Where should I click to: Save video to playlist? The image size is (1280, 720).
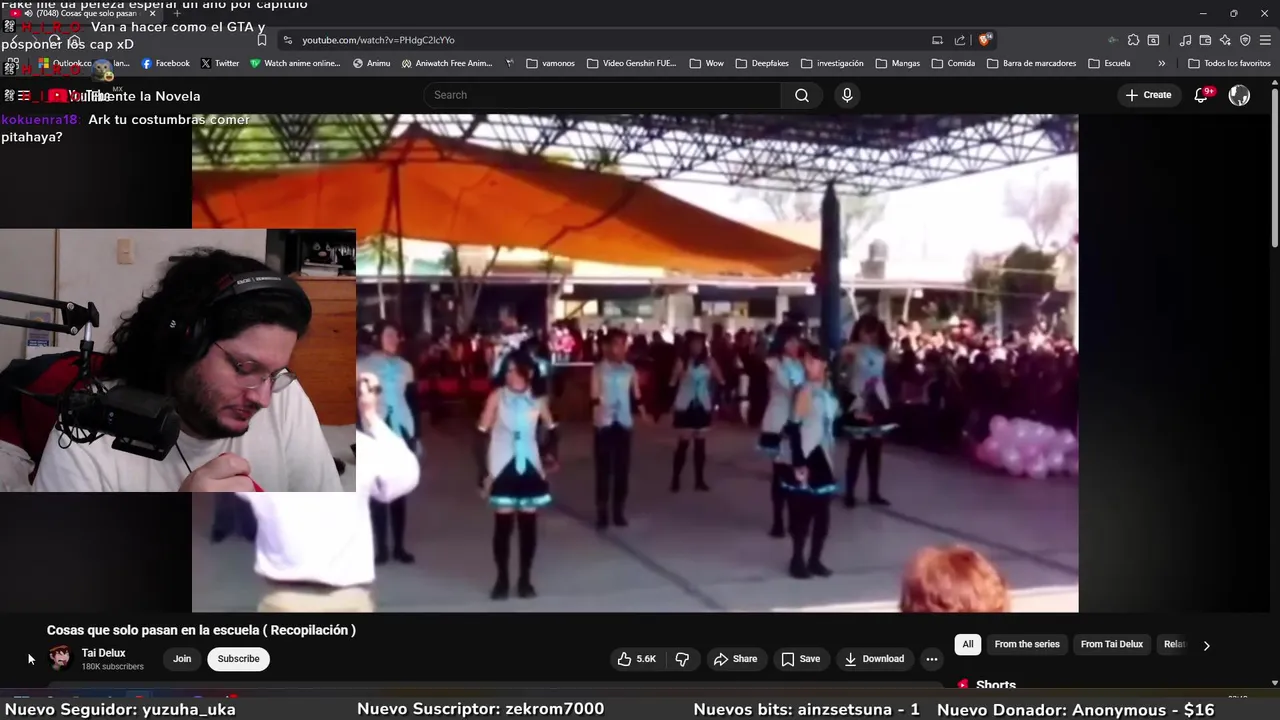point(801,659)
